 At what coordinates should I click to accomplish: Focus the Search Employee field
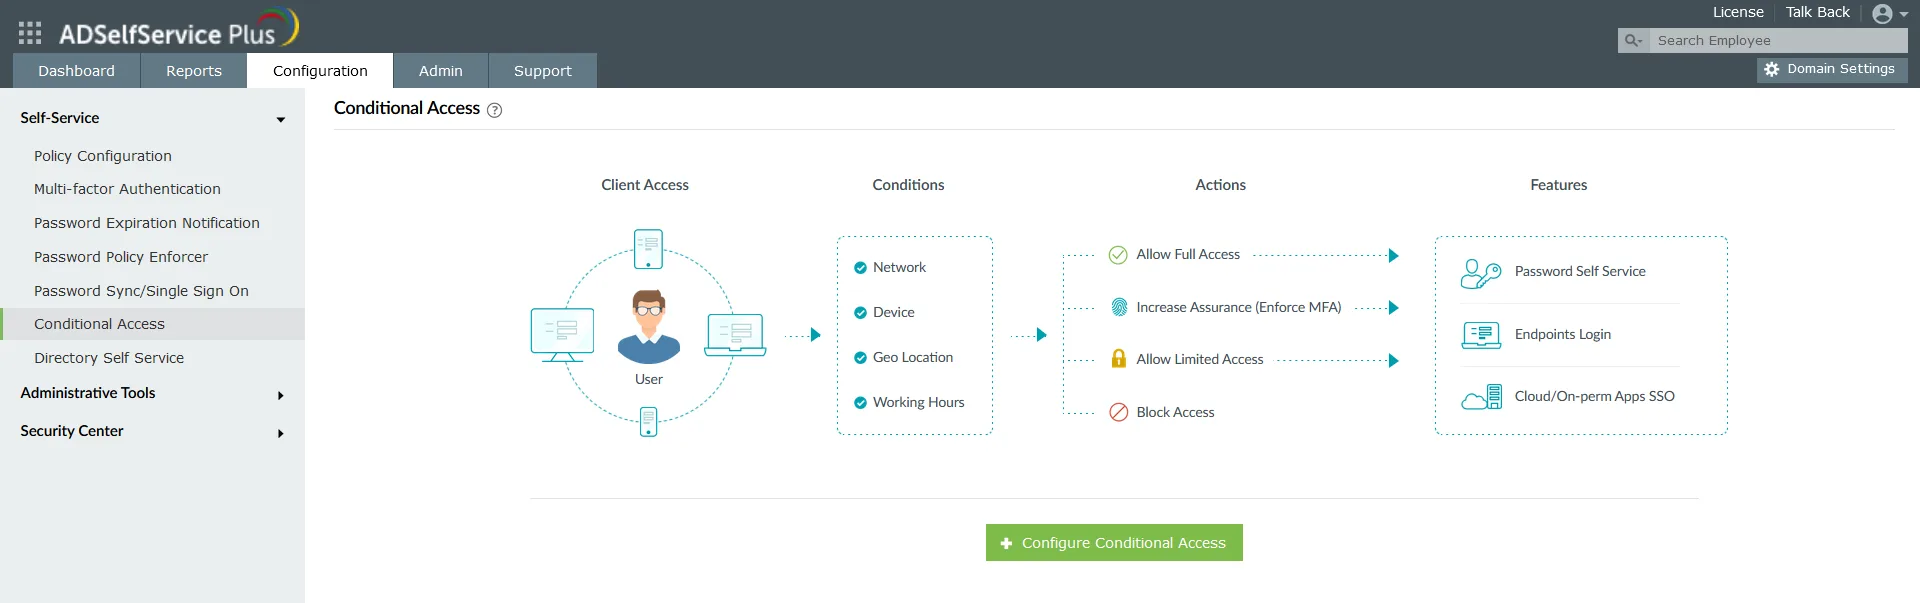(x=1778, y=41)
